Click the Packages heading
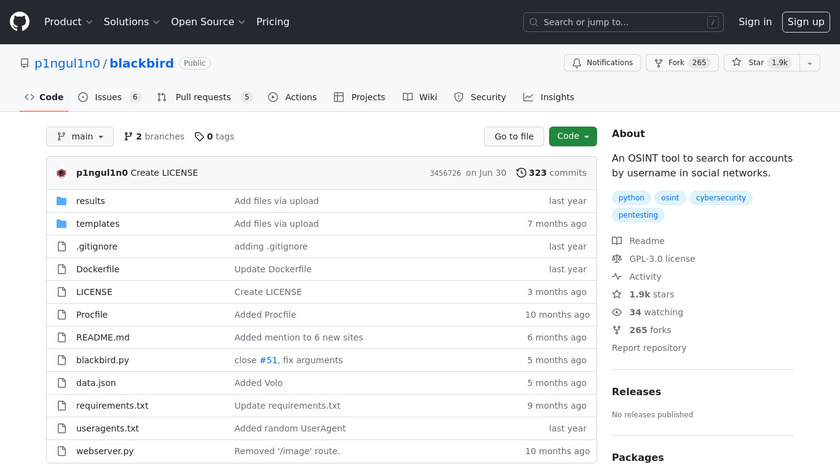 click(x=638, y=458)
